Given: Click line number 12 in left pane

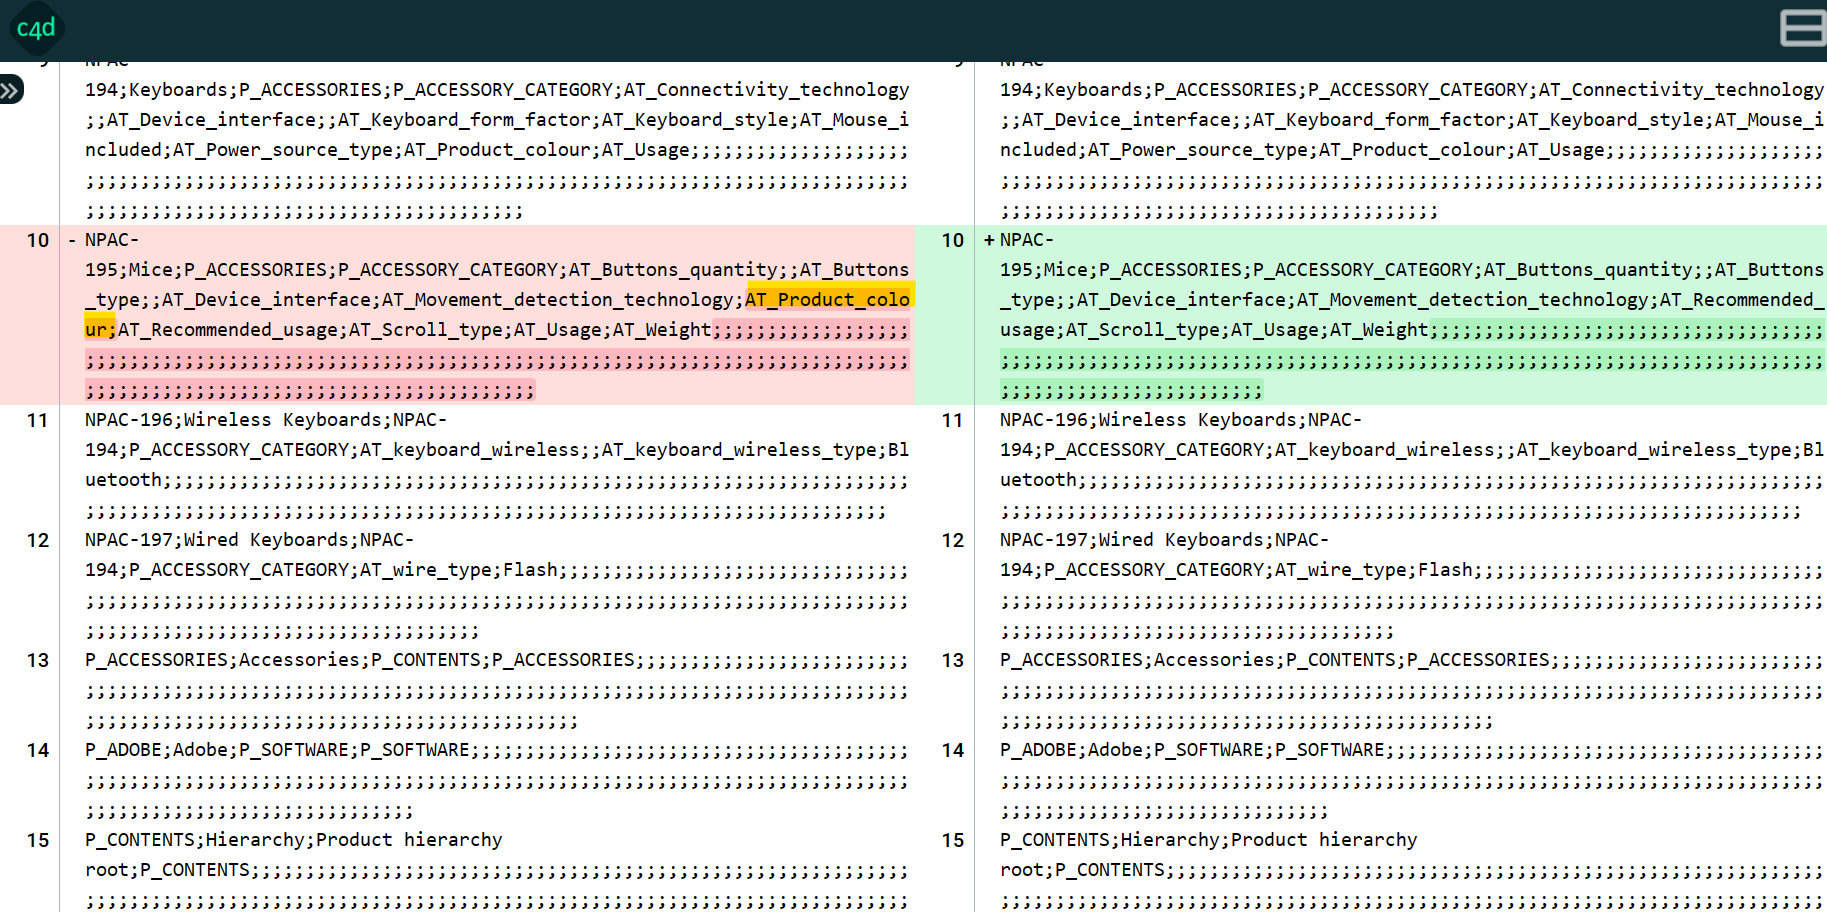Looking at the screenshot, I should pos(38,540).
